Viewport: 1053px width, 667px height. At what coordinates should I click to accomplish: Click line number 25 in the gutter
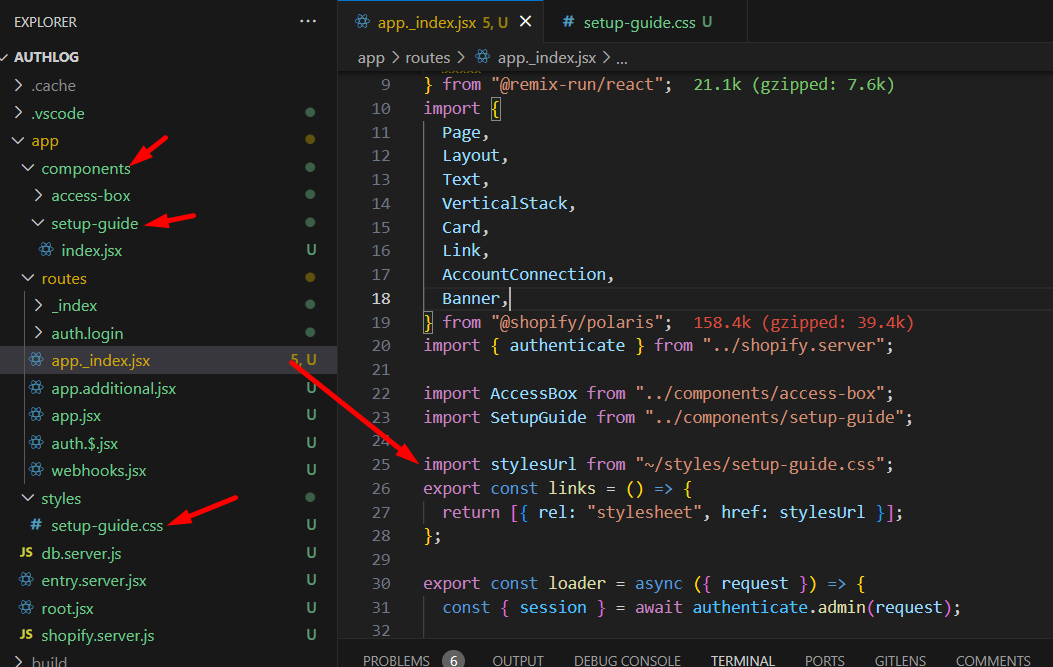coord(381,464)
